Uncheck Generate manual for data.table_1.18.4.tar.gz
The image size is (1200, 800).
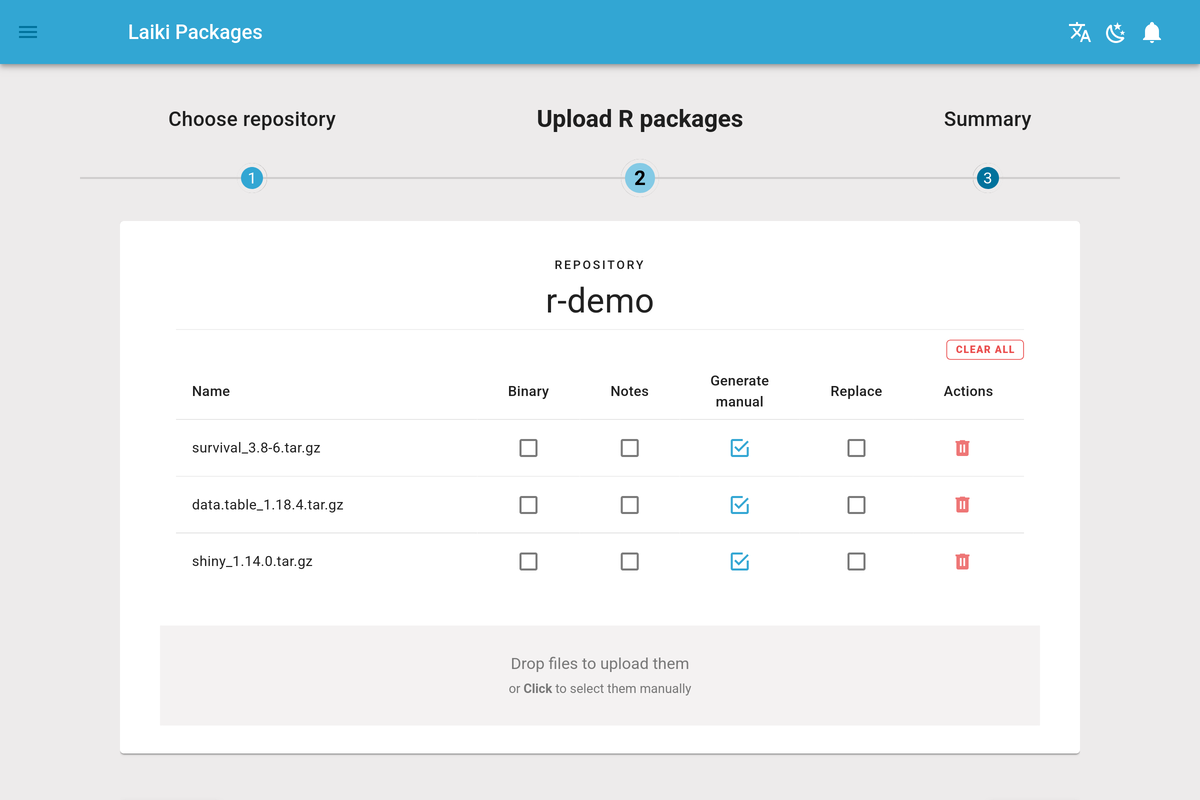tap(739, 505)
